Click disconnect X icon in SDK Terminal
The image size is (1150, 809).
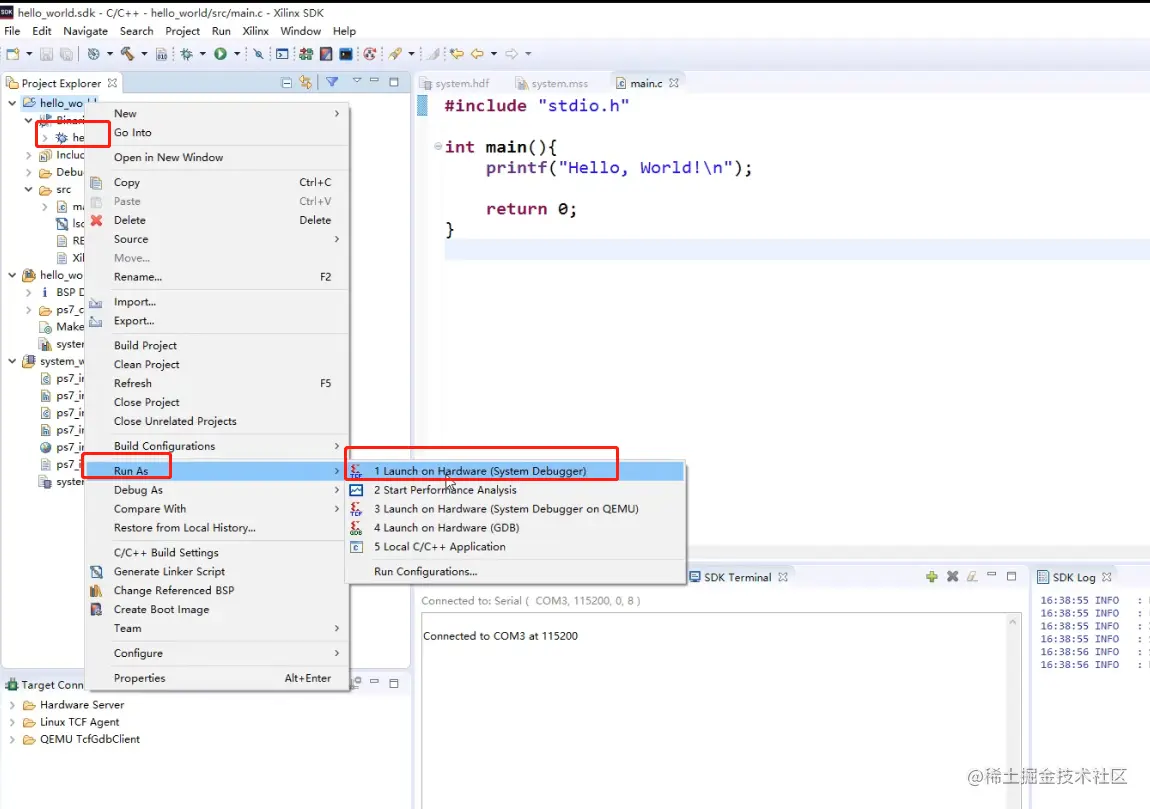[x=953, y=576]
